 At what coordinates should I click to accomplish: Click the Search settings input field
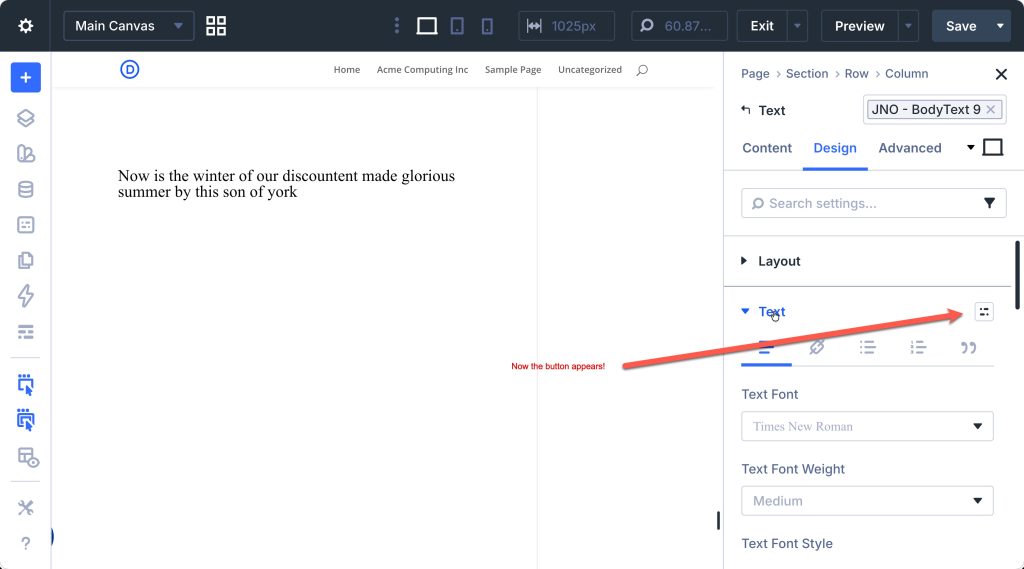click(860, 203)
